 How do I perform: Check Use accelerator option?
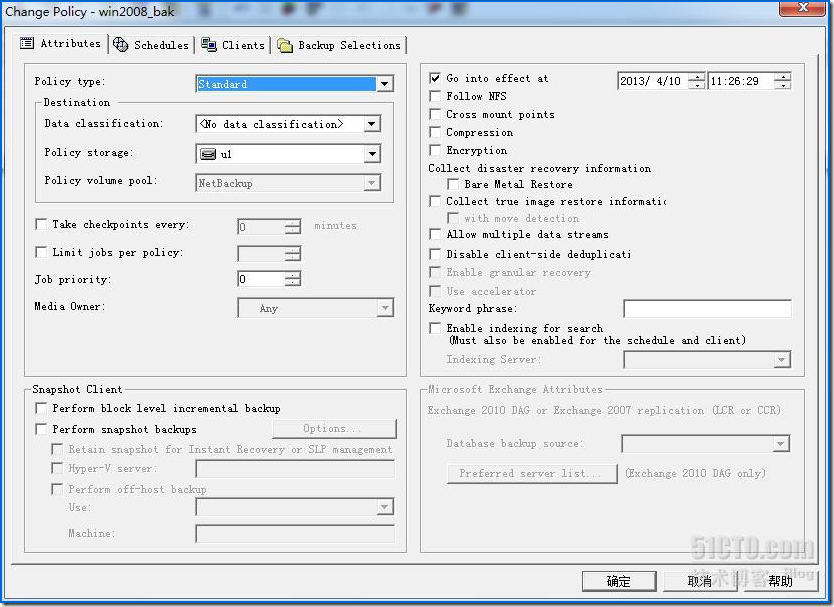pyautogui.click(x=435, y=291)
